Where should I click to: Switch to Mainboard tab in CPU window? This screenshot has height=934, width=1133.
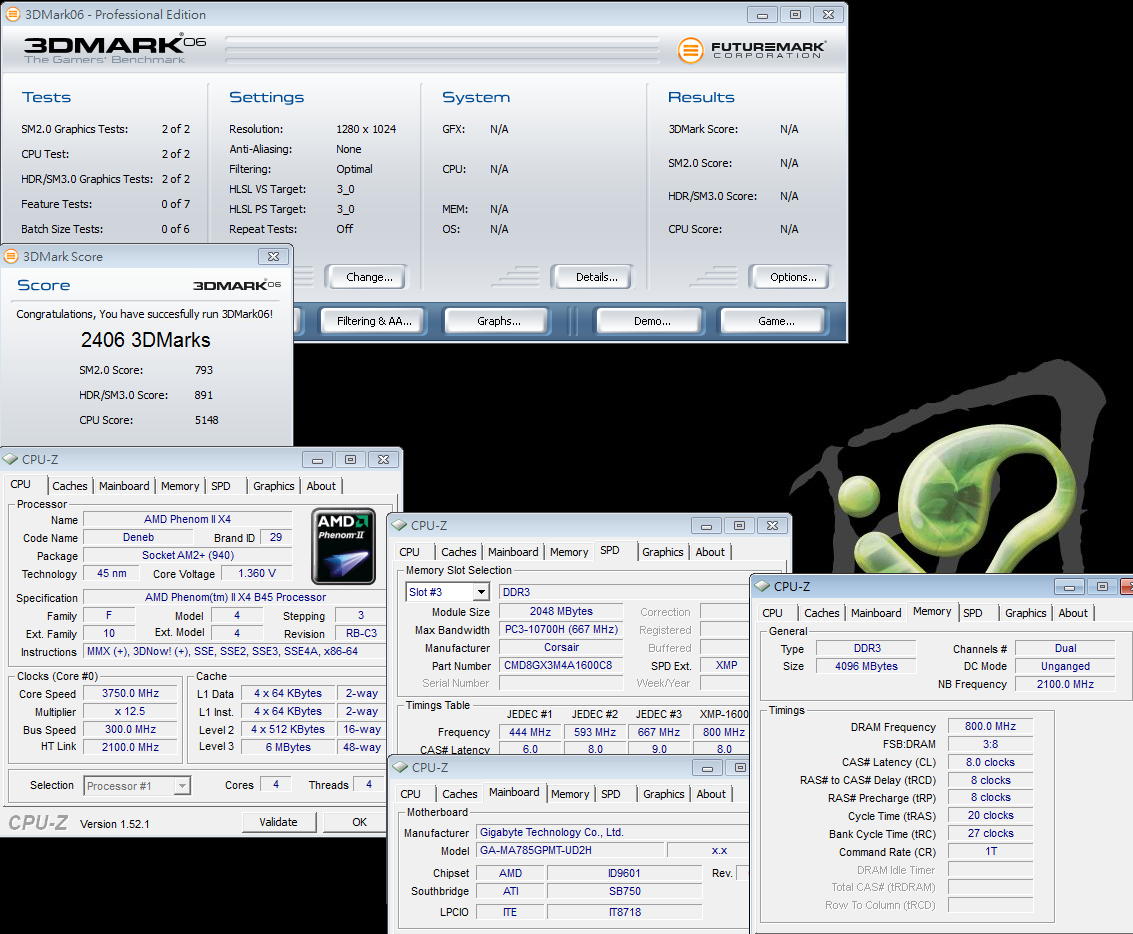click(124, 486)
